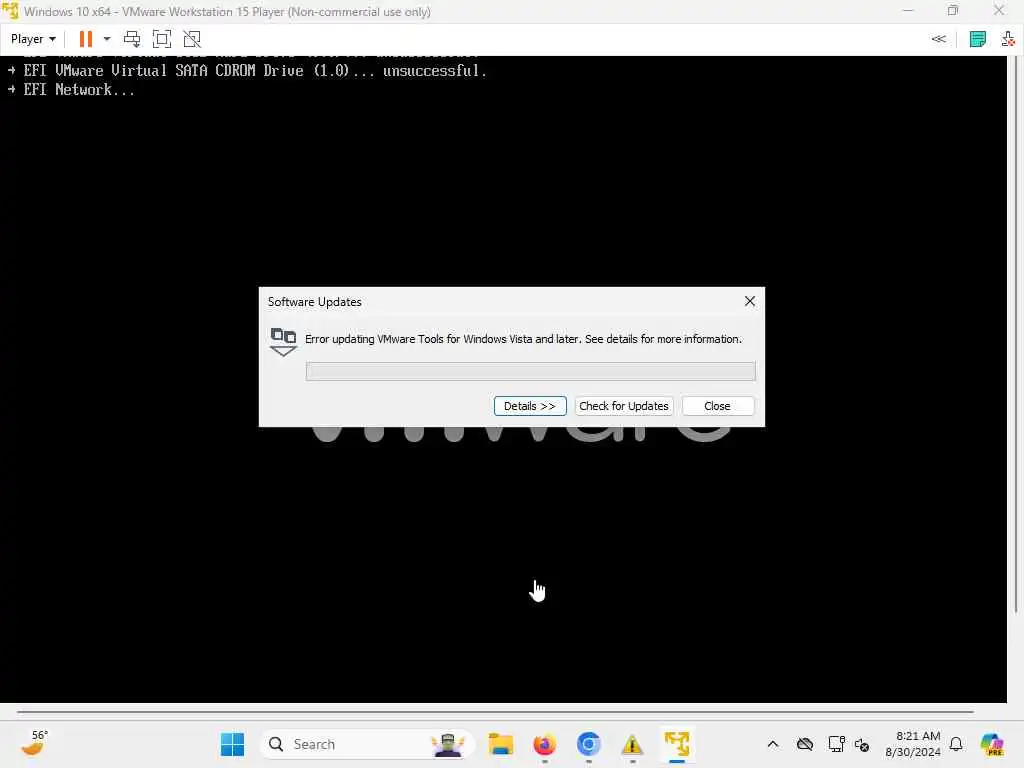Click the Software Updates download icon
The height and width of the screenshot is (768, 1024).
click(x=283, y=342)
